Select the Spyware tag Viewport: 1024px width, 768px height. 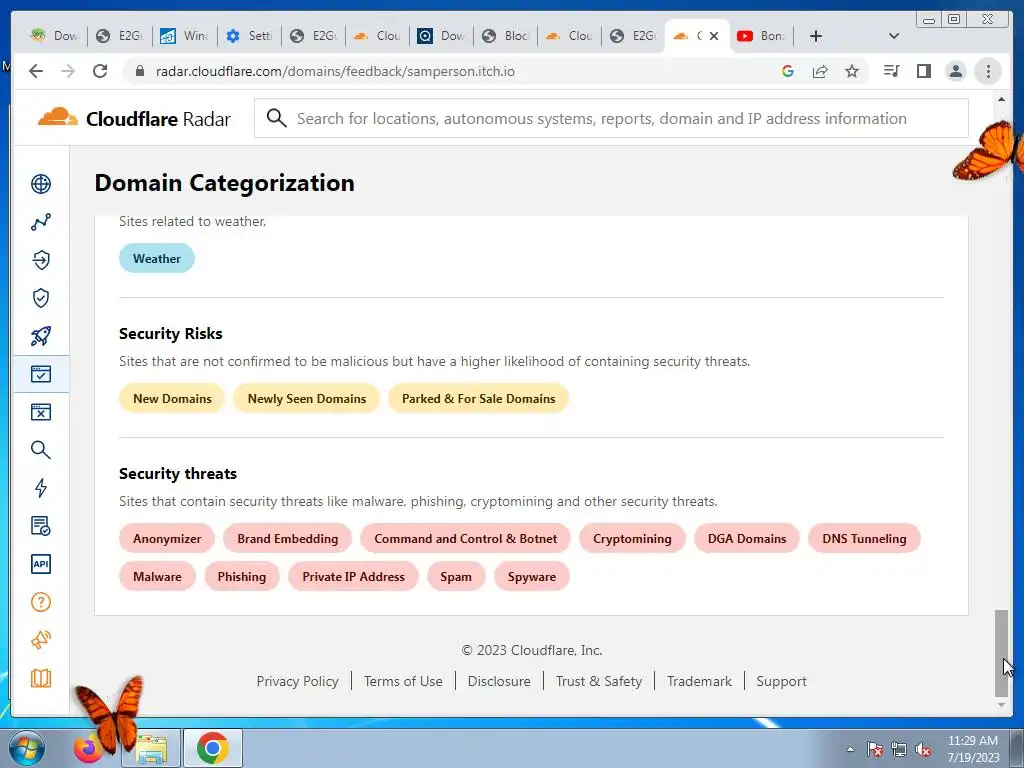(x=532, y=577)
